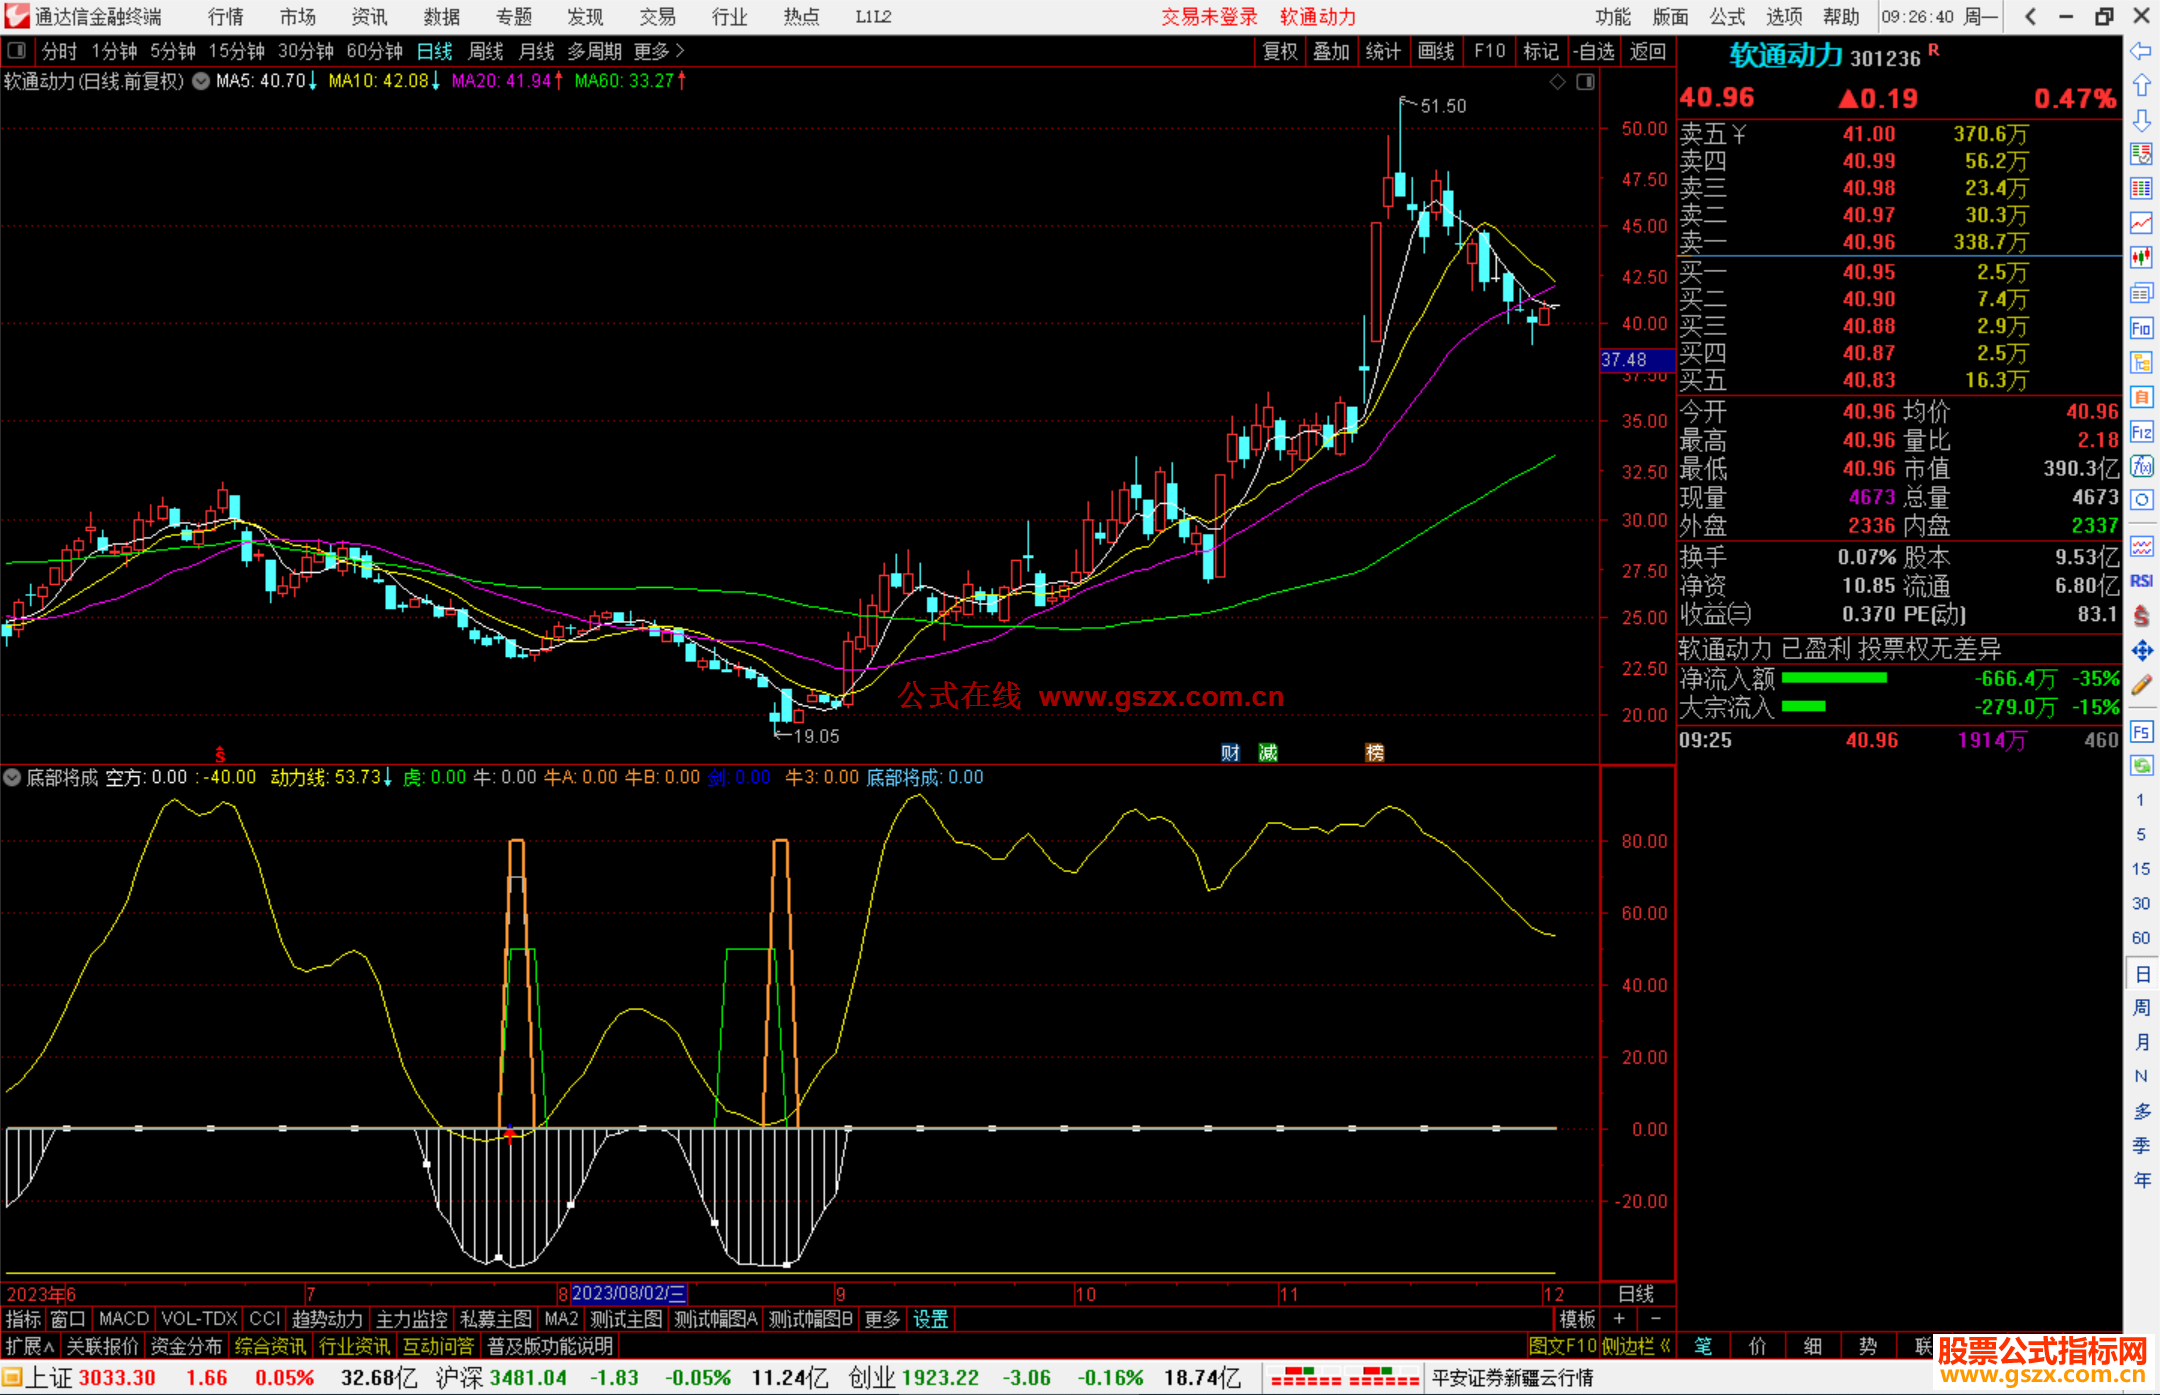
Task: Click the intraday line chart sidebar icon
Action: coord(2141,223)
